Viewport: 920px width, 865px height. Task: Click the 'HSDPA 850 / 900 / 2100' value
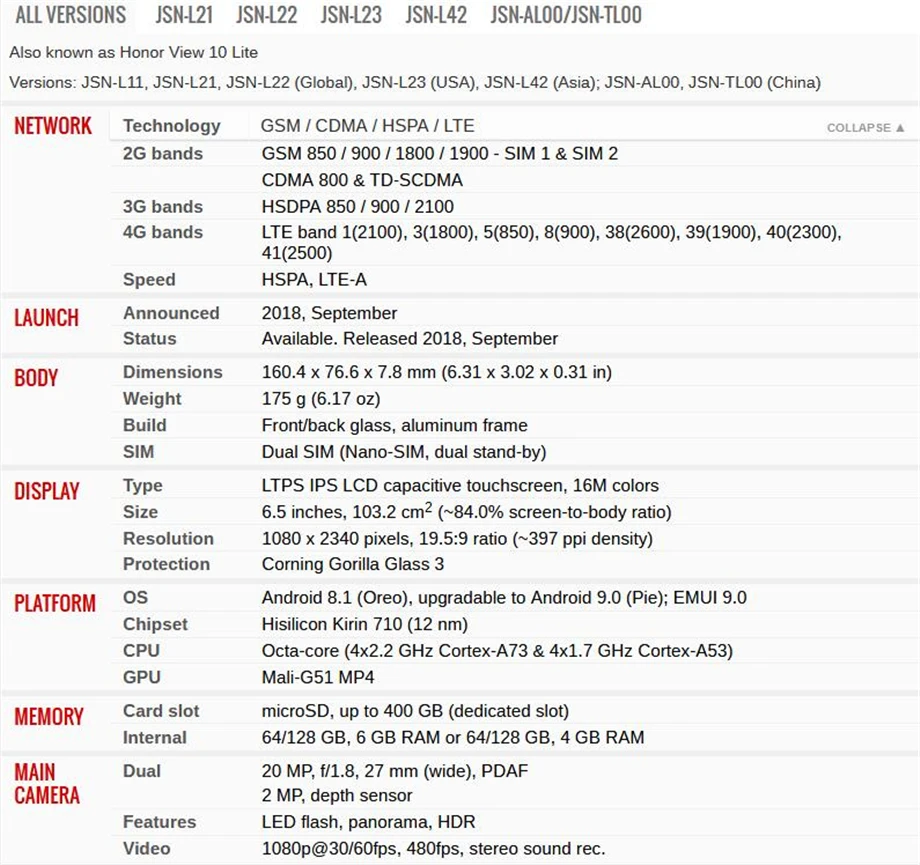pyautogui.click(x=357, y=207)
